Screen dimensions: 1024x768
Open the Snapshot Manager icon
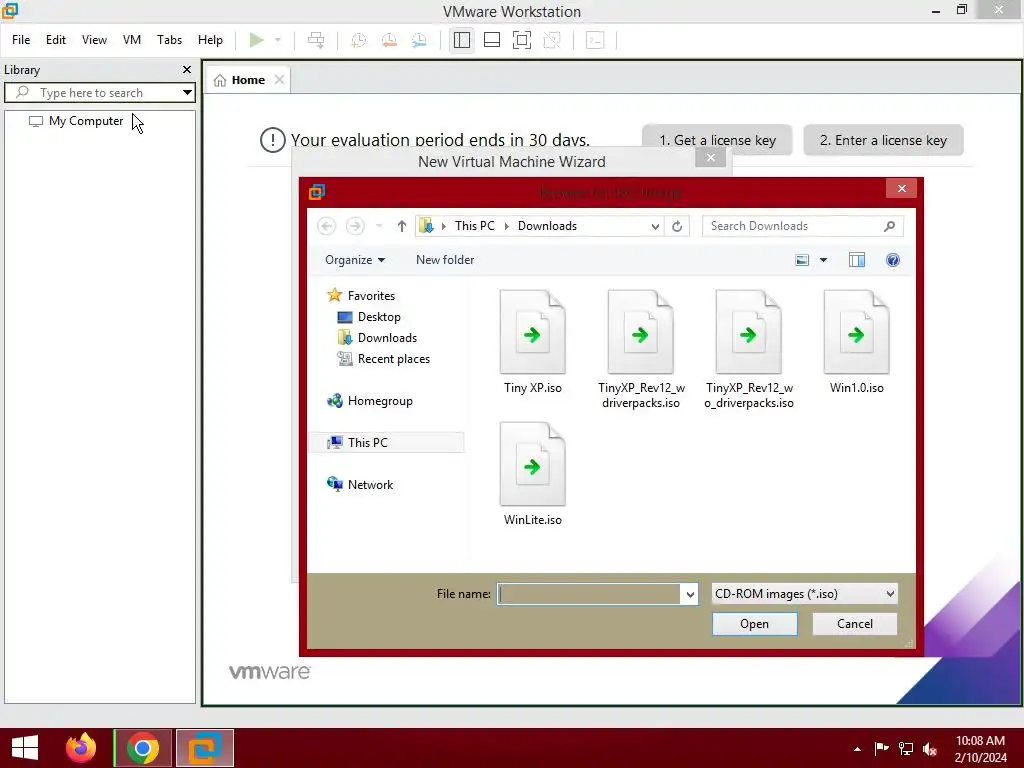pyautogui.click(x=419, y=40)
